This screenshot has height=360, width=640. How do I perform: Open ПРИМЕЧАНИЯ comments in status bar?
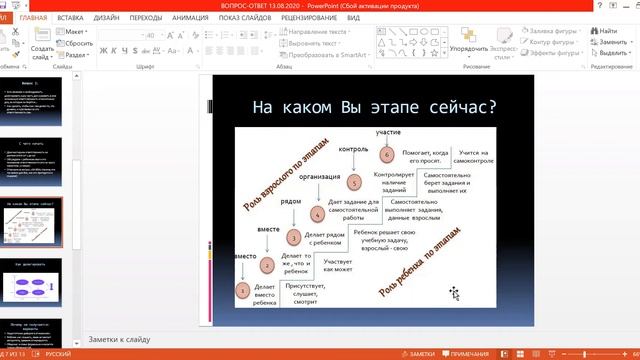pos(465,354)
